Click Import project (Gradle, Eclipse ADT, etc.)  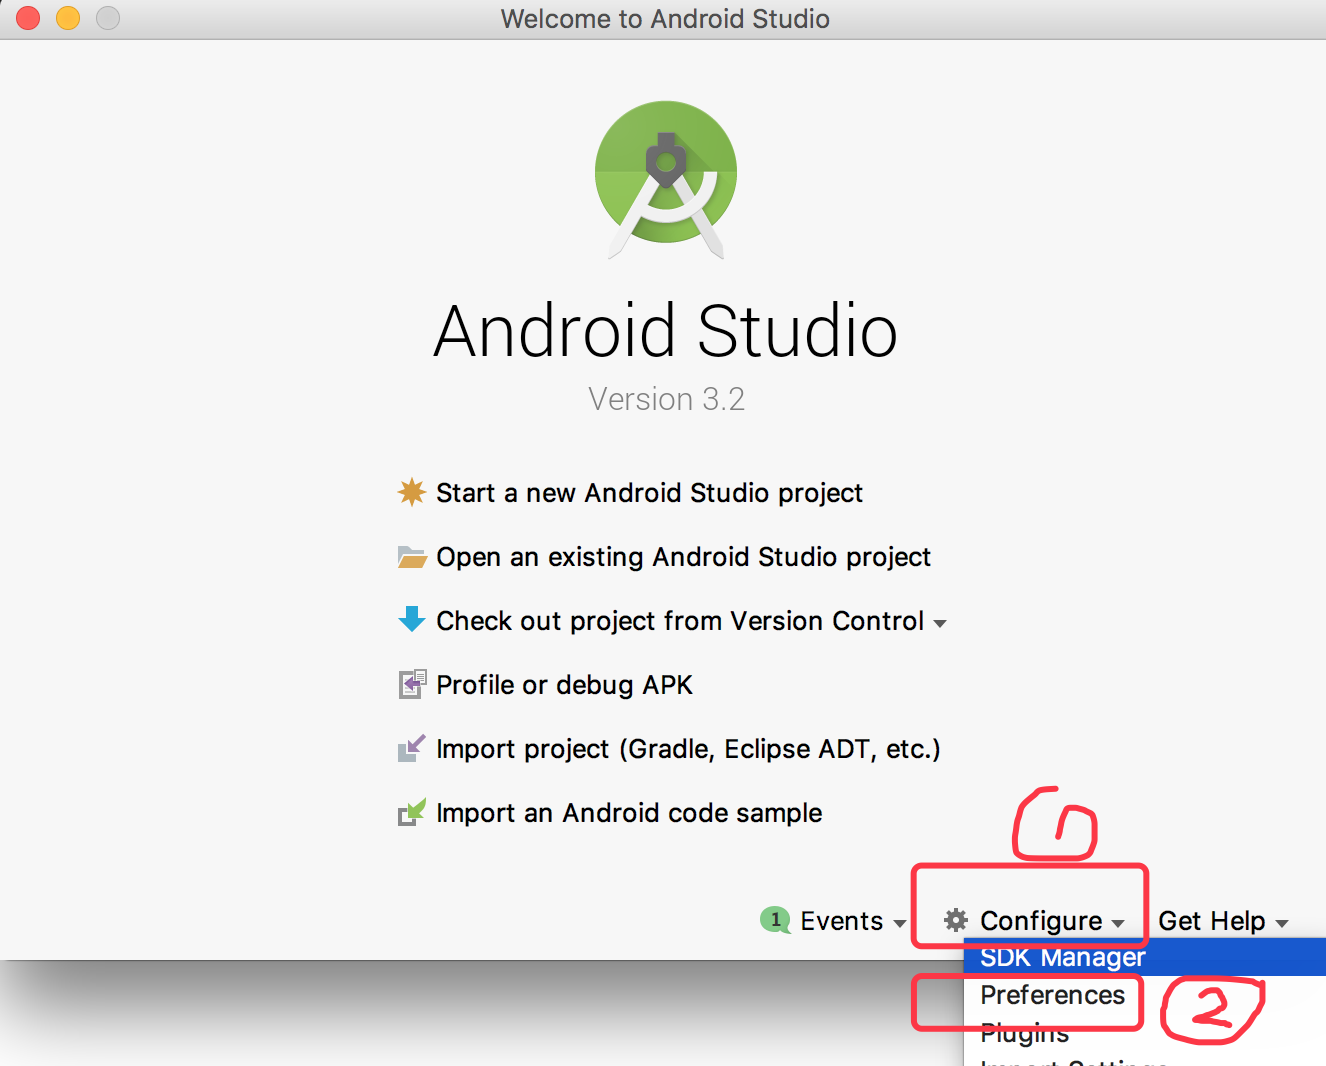(x=688, y=748)
